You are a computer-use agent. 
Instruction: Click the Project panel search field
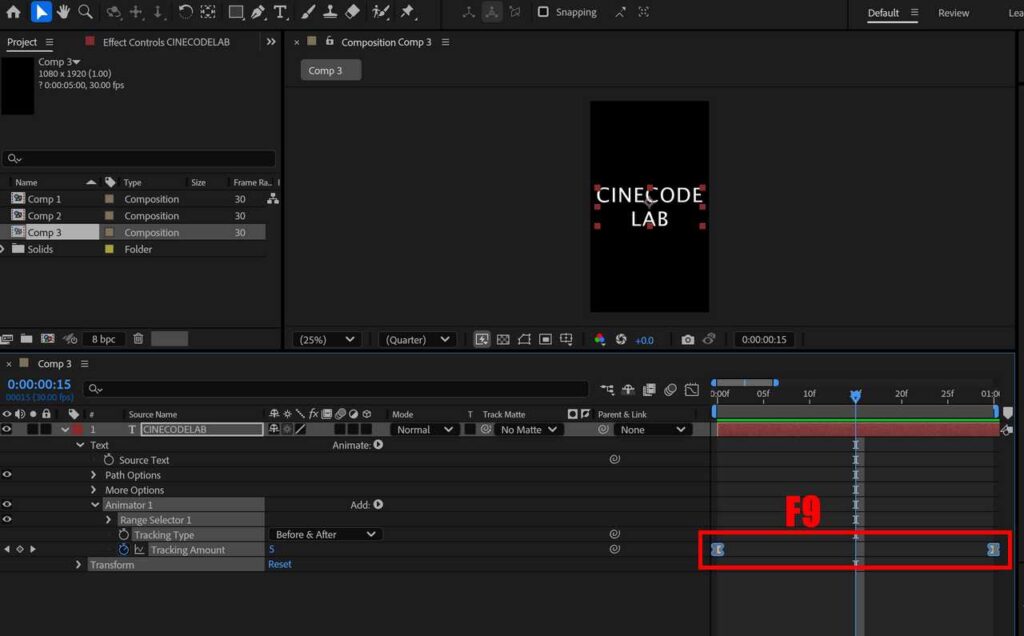139,158
